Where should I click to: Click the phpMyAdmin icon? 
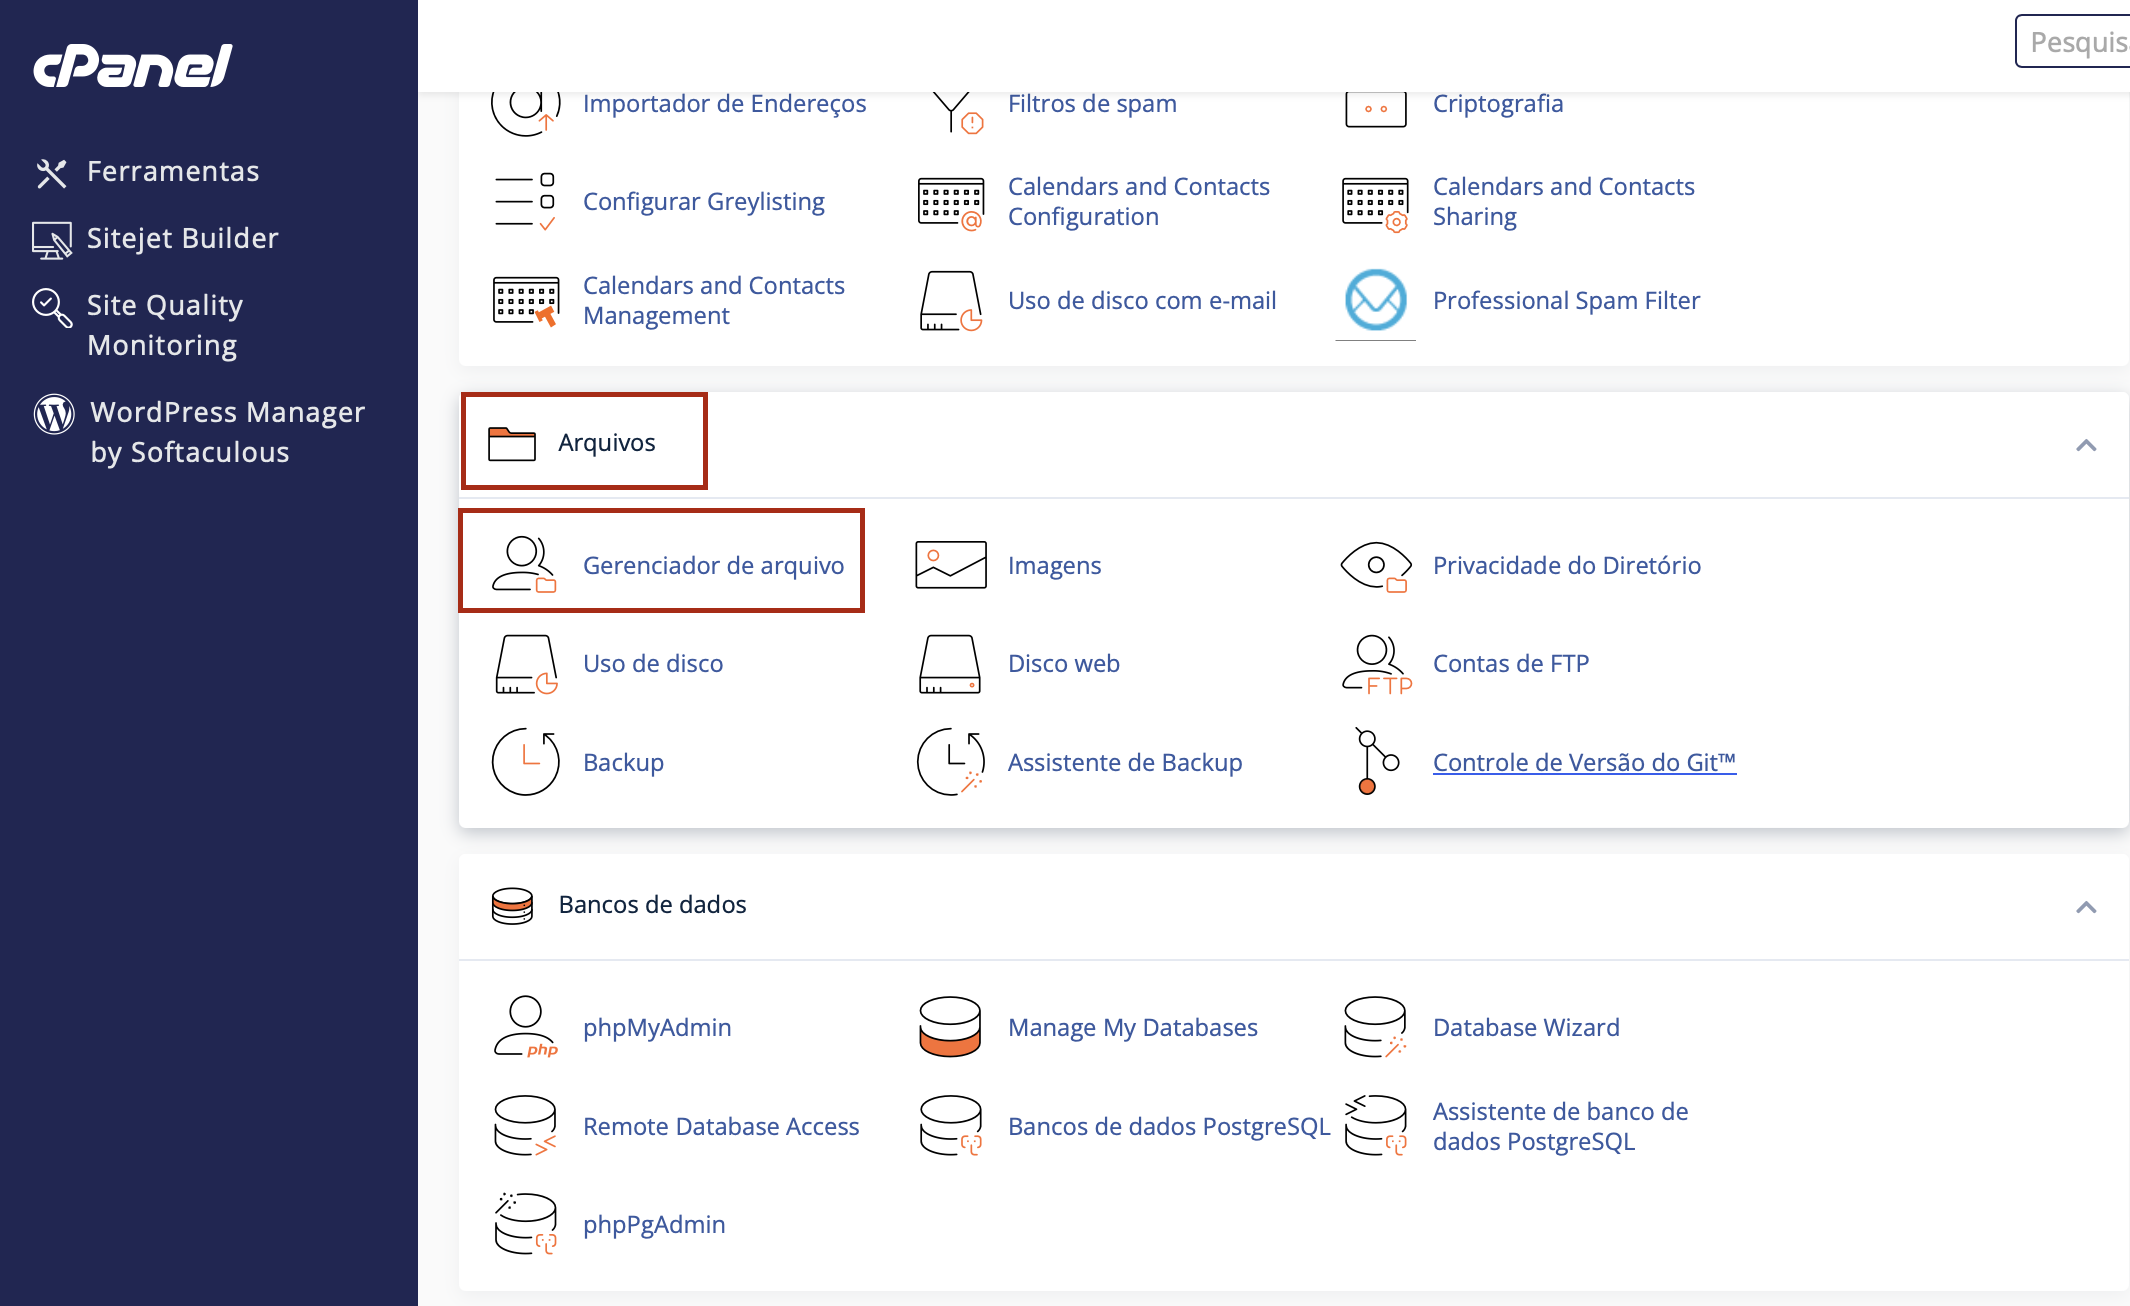(x=525, y=1027)
